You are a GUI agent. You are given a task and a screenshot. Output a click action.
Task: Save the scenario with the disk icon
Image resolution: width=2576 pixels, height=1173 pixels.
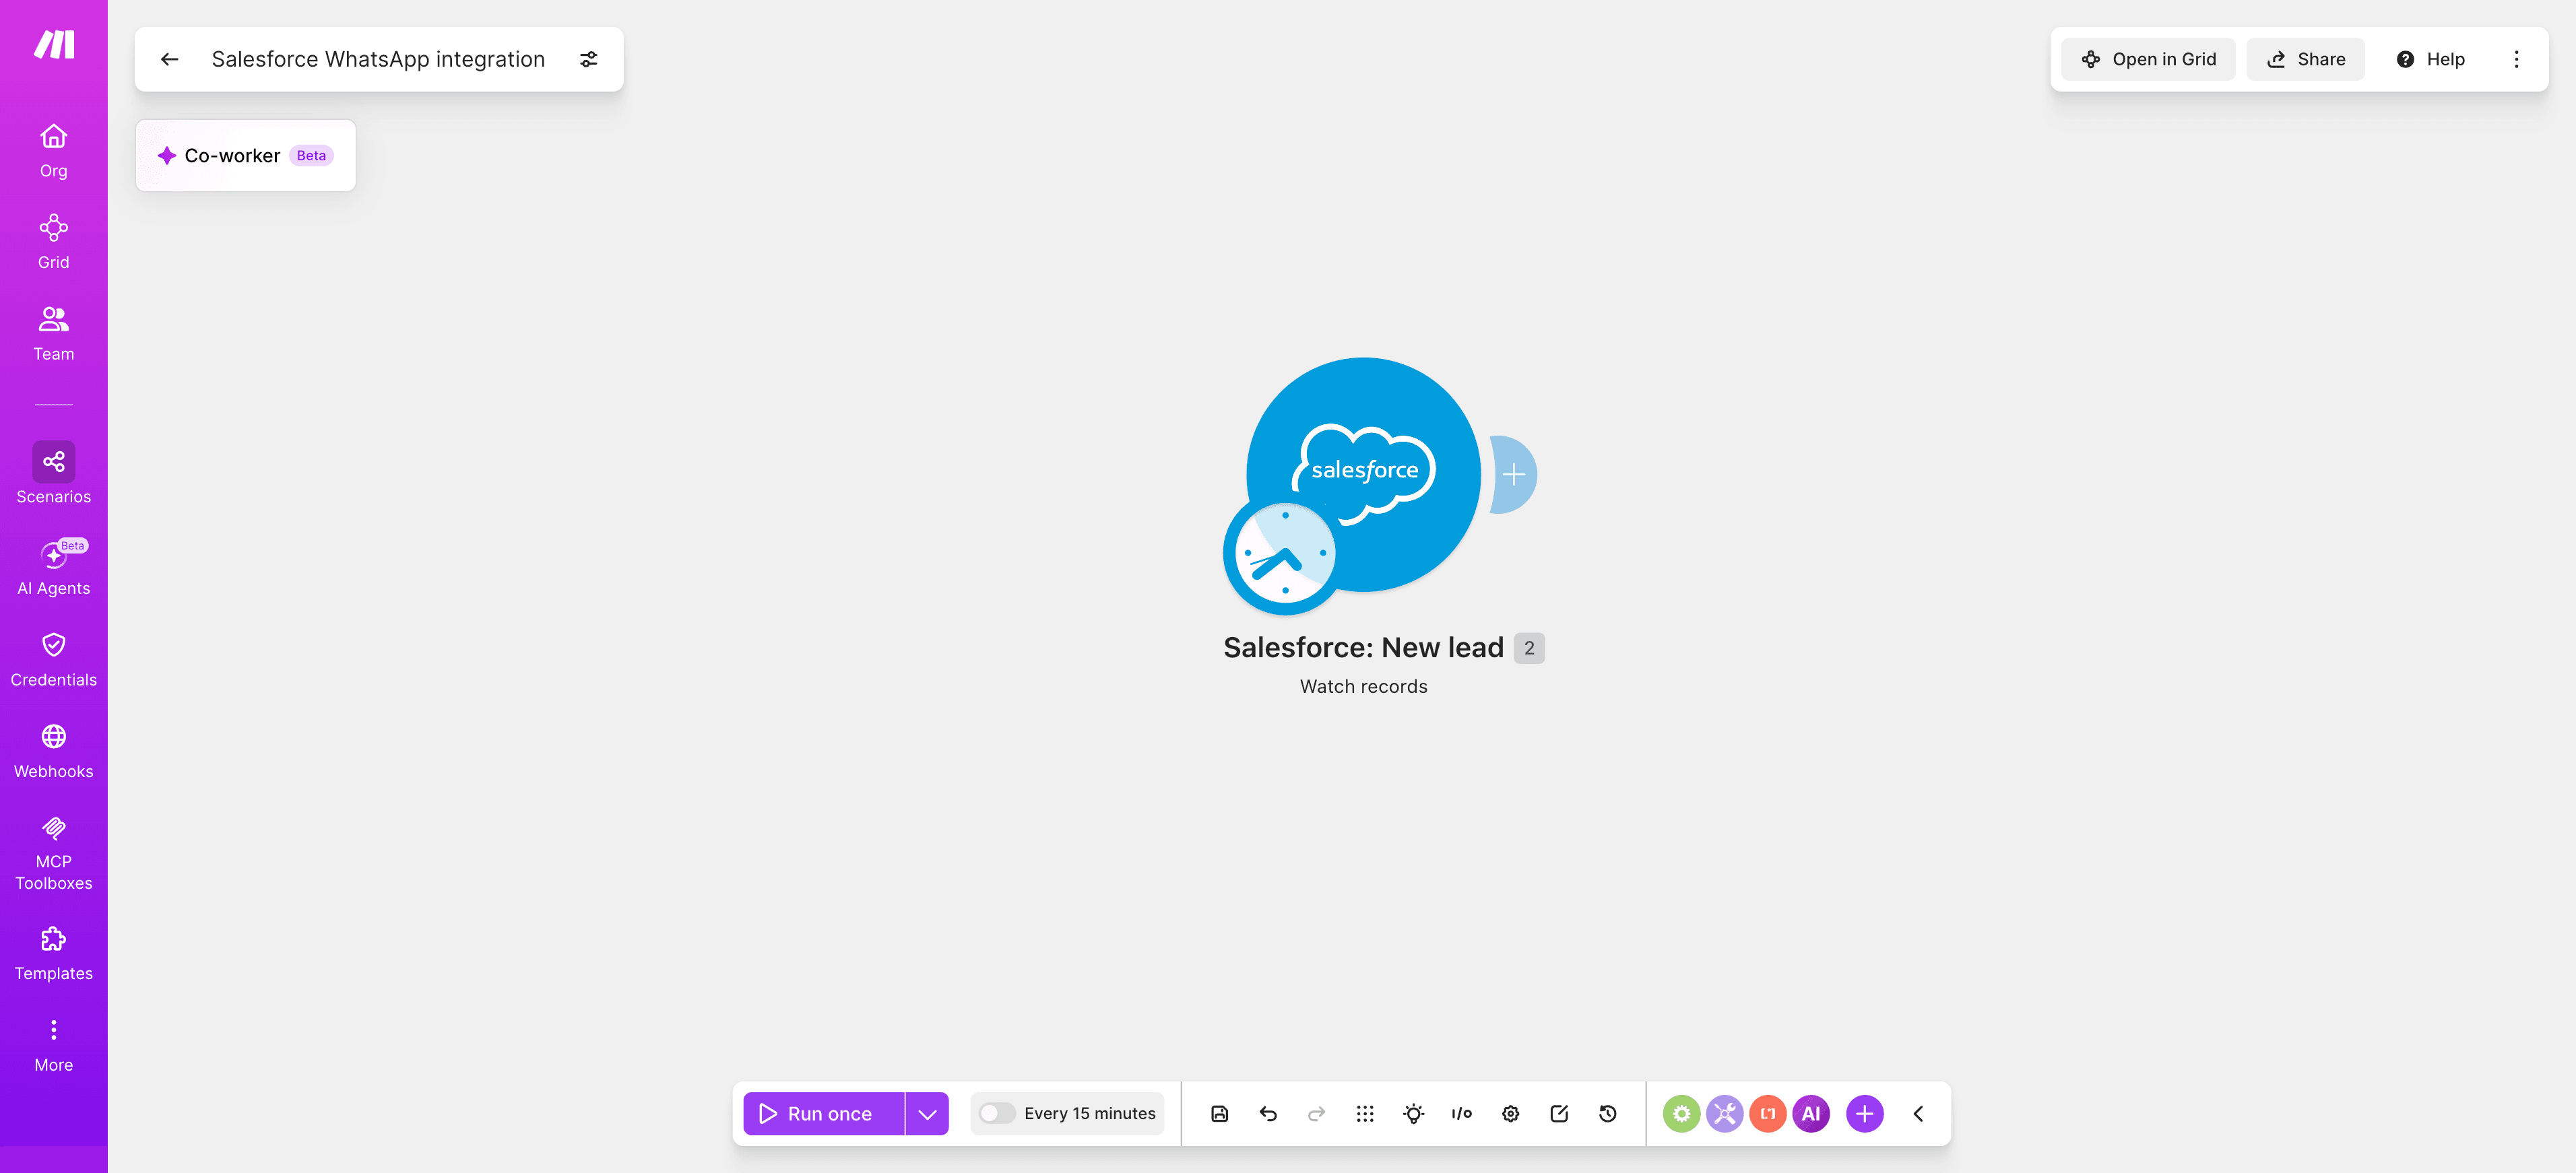(x=1219, y=1113)
